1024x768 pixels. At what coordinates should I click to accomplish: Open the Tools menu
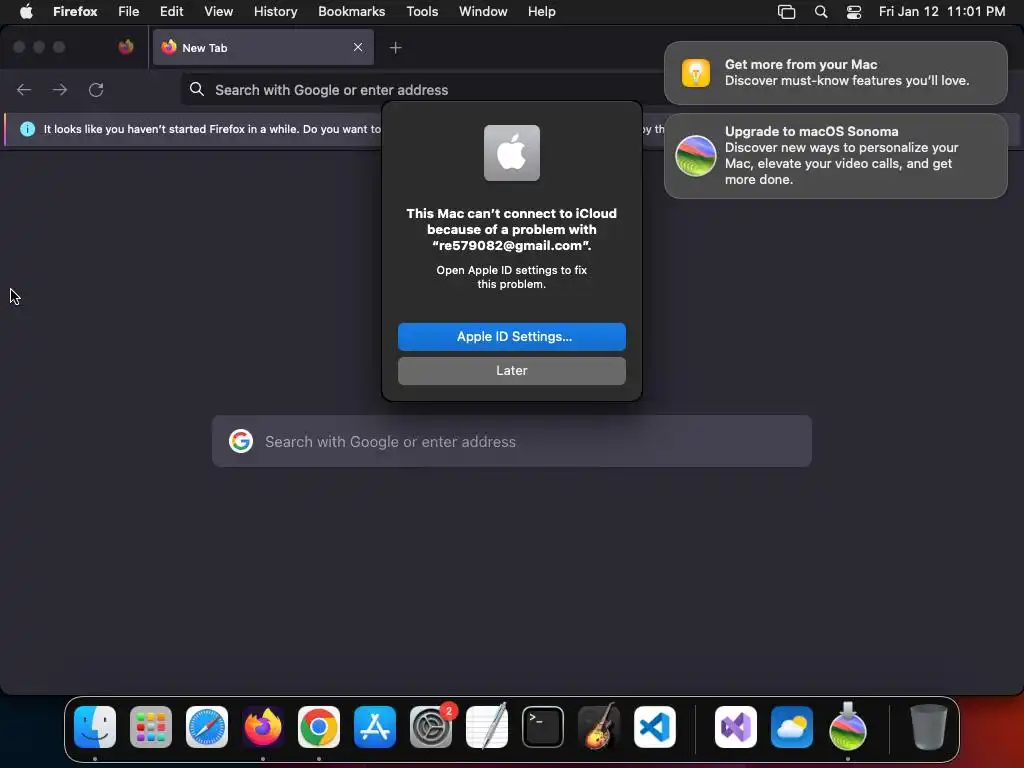422,11
